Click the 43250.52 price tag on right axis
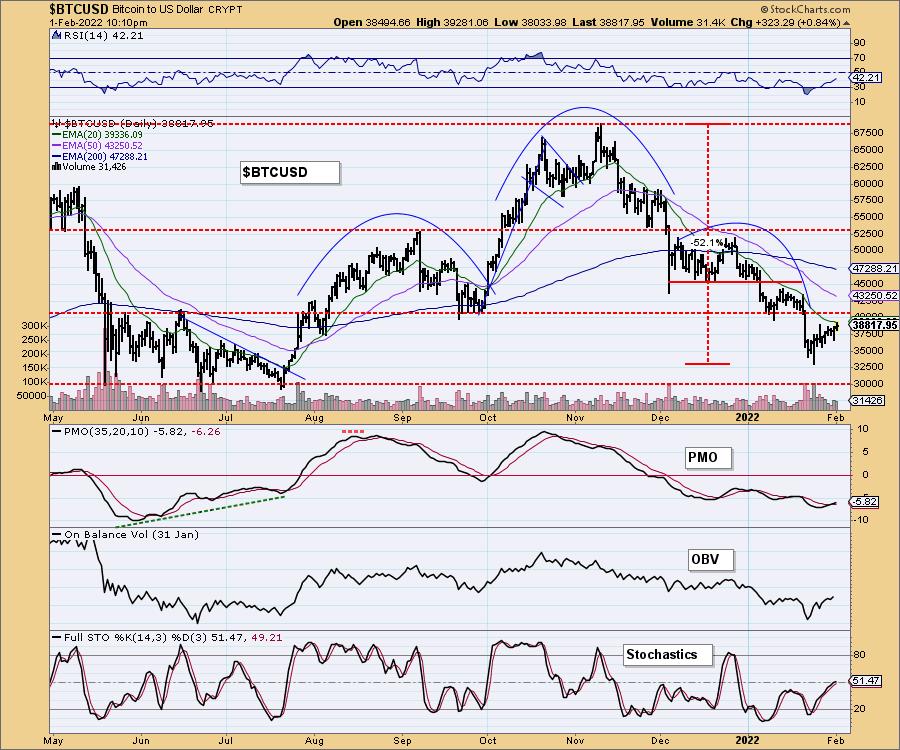This screenshot has width=900, height=750. (874, 295)
